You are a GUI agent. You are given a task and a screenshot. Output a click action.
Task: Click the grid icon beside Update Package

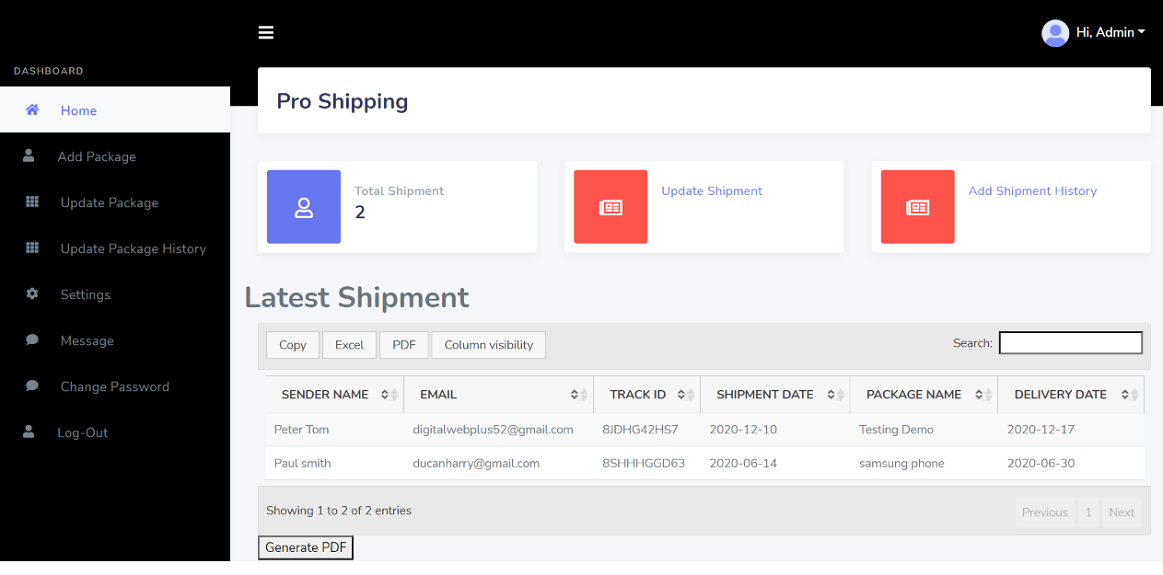pos(32,202)
